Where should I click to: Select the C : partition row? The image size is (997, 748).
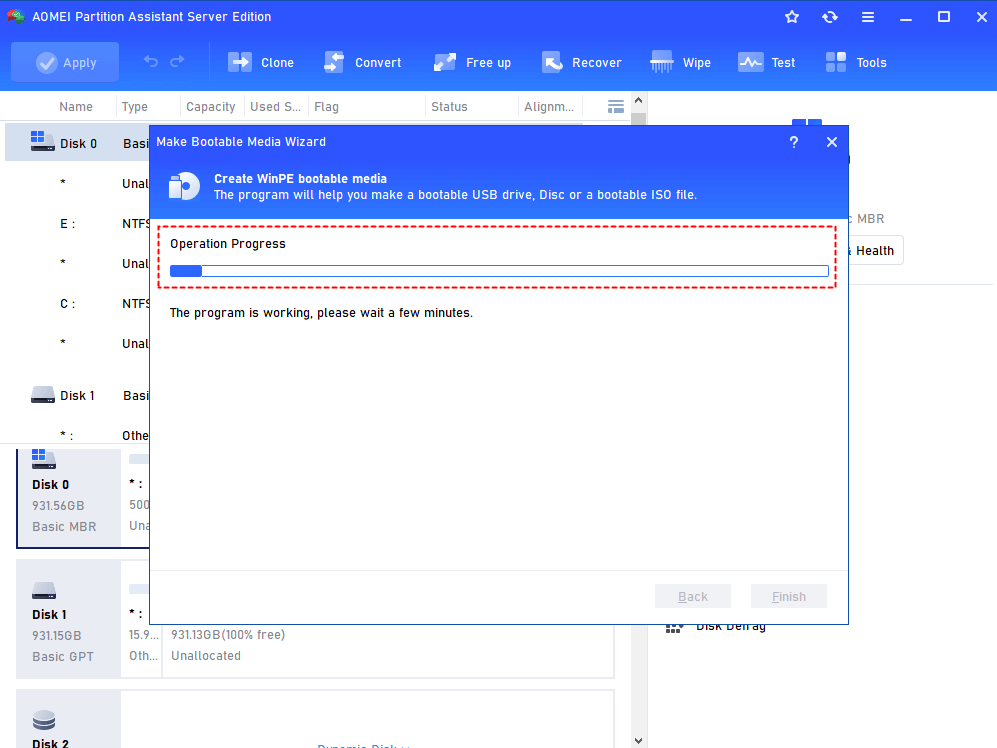pos(78,304)
